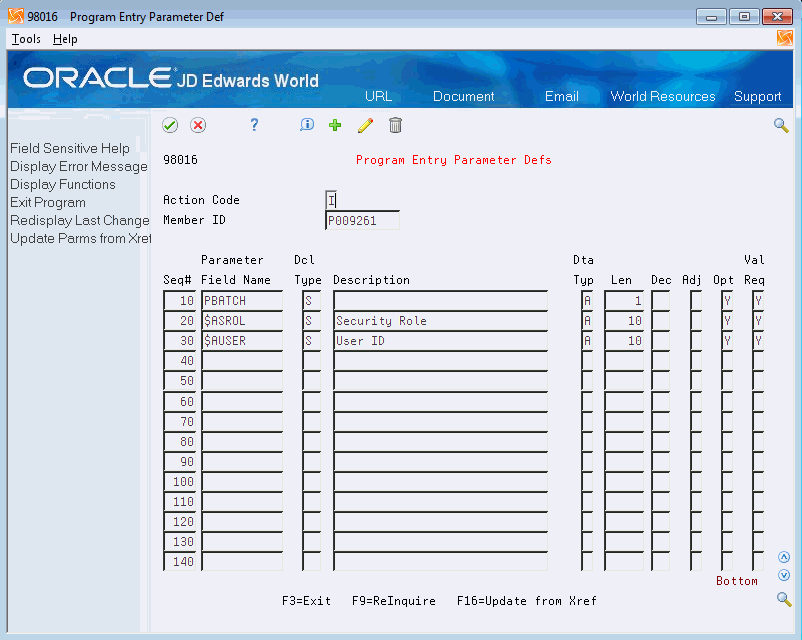Click Dcl Type field on row 10
This screenshot has width=802, height=640.
(311, 301)
